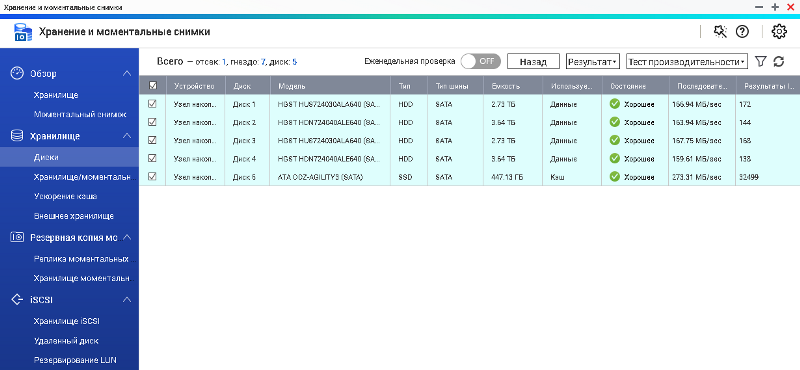The width and height of the screenshot is (800, 370).
Task: Click the disk count link after диск
Action: [x=294, y=62]
